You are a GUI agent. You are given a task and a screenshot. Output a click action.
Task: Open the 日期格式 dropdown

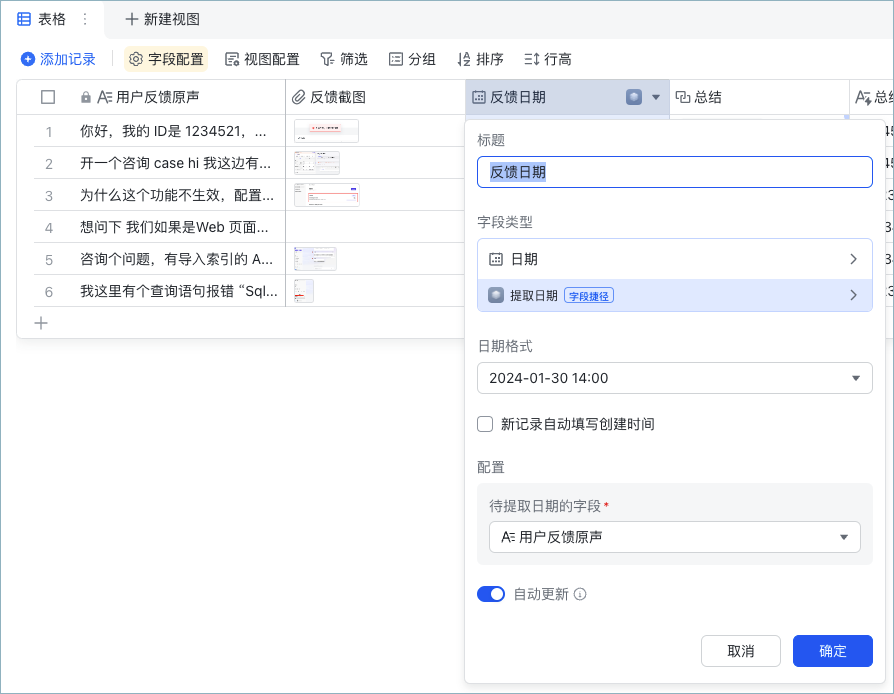click(x=674, y=378)
